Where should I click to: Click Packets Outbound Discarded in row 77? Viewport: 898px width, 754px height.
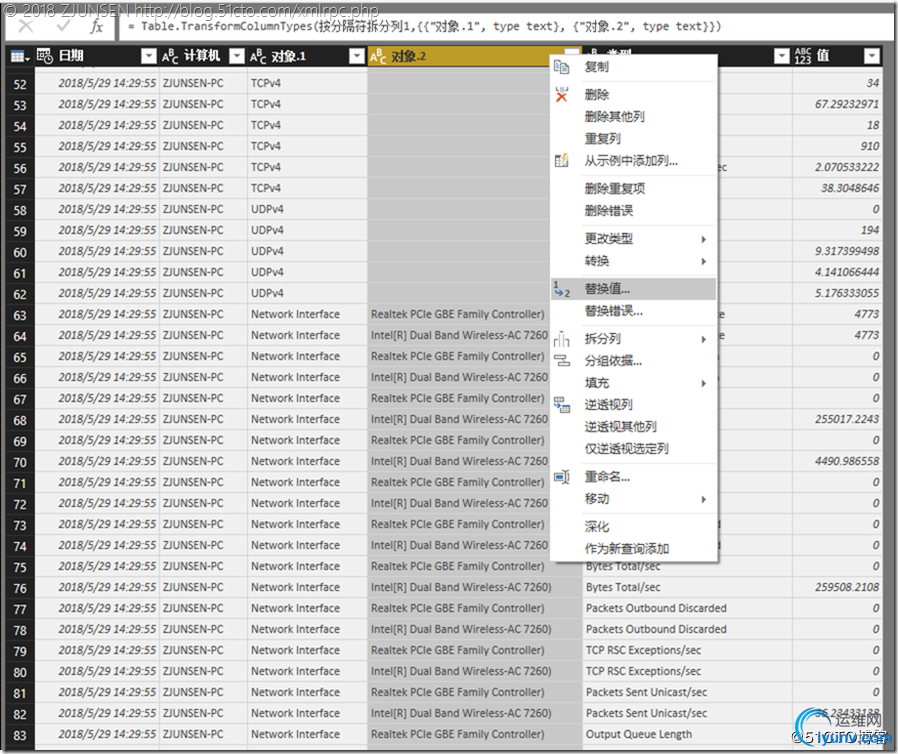[x=656, y=608]
